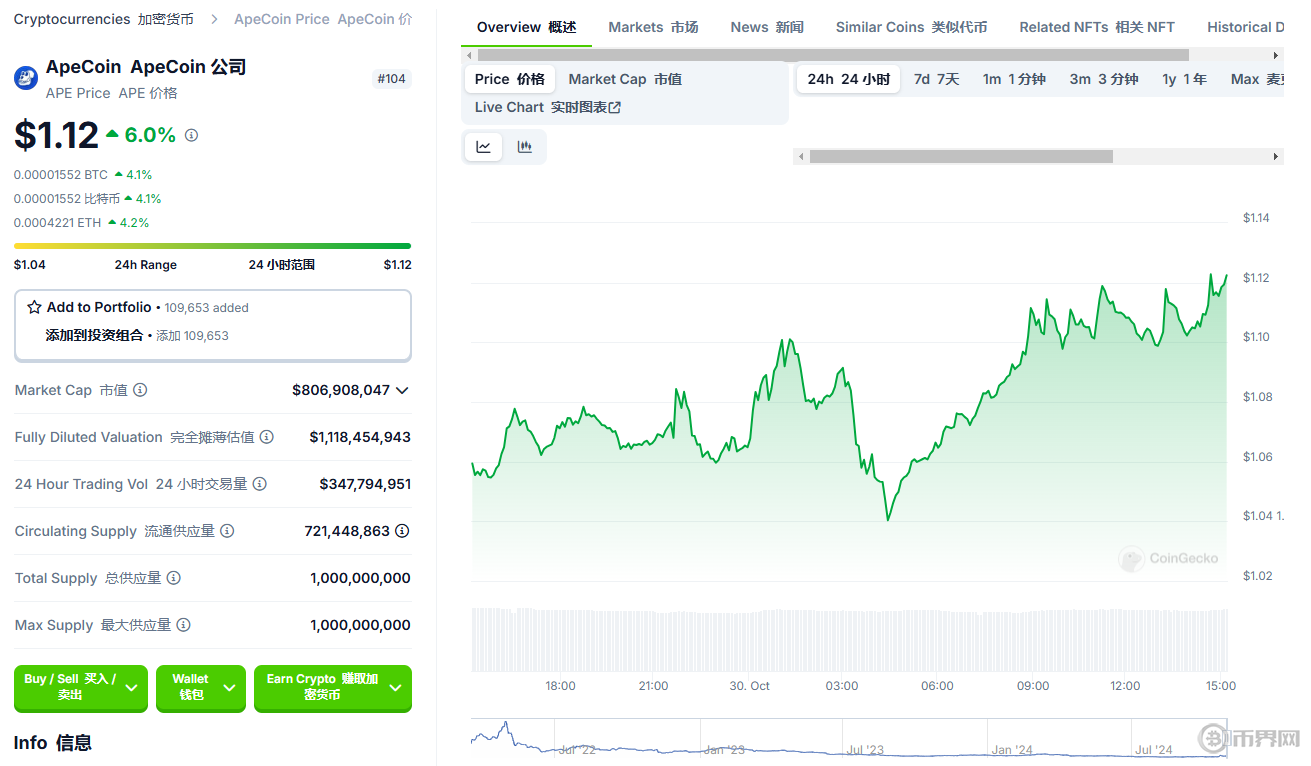This screenshot has height=766, width=1311.
Task: Click the historical mini chart navigator
Action: [x=849, y=739]
